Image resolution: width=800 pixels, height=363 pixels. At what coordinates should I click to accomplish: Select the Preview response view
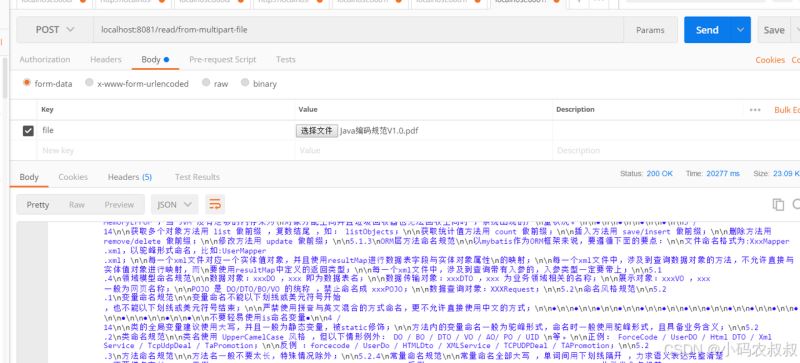point(119,205)
